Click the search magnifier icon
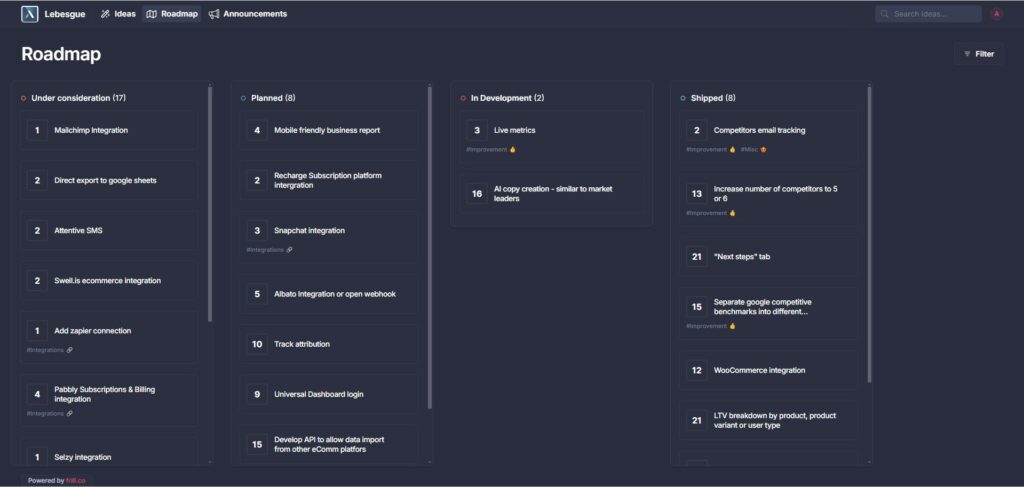 coord(885,14)
